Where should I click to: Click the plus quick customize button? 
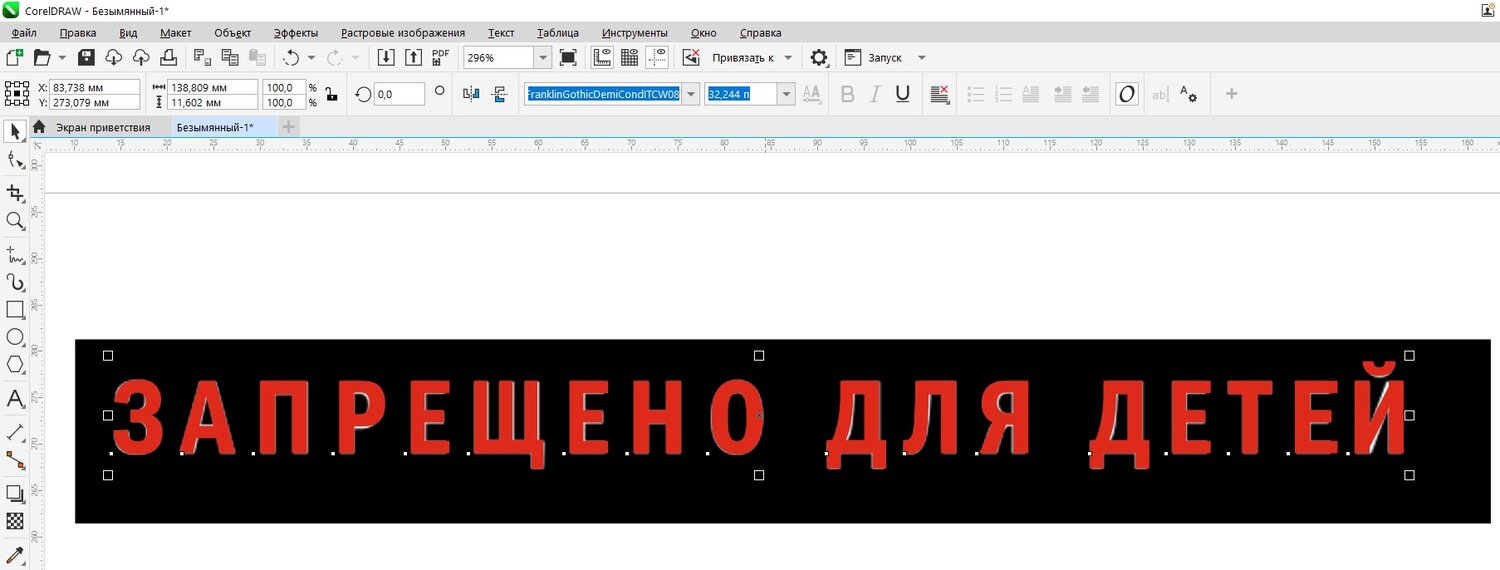[x=1232, y=94]
